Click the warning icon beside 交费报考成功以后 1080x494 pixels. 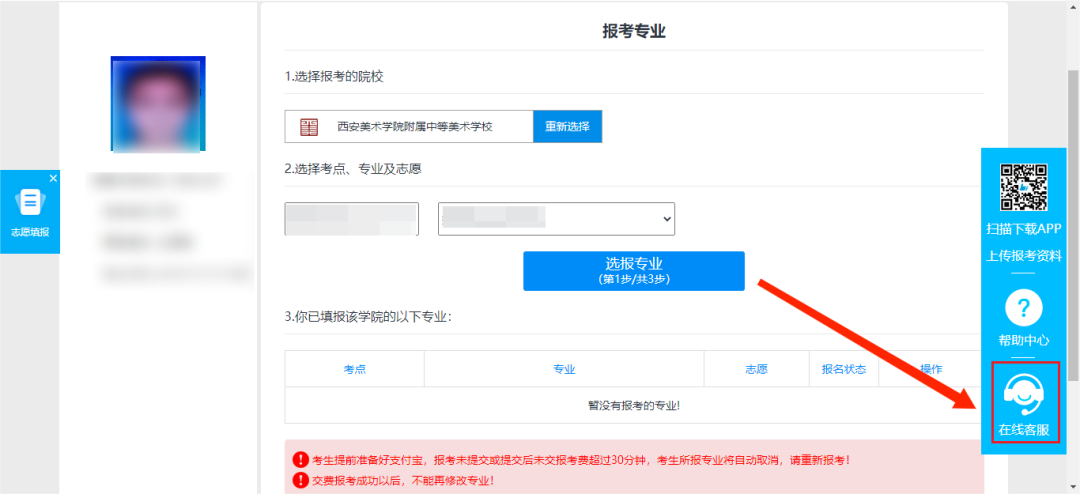click(301, 480)
